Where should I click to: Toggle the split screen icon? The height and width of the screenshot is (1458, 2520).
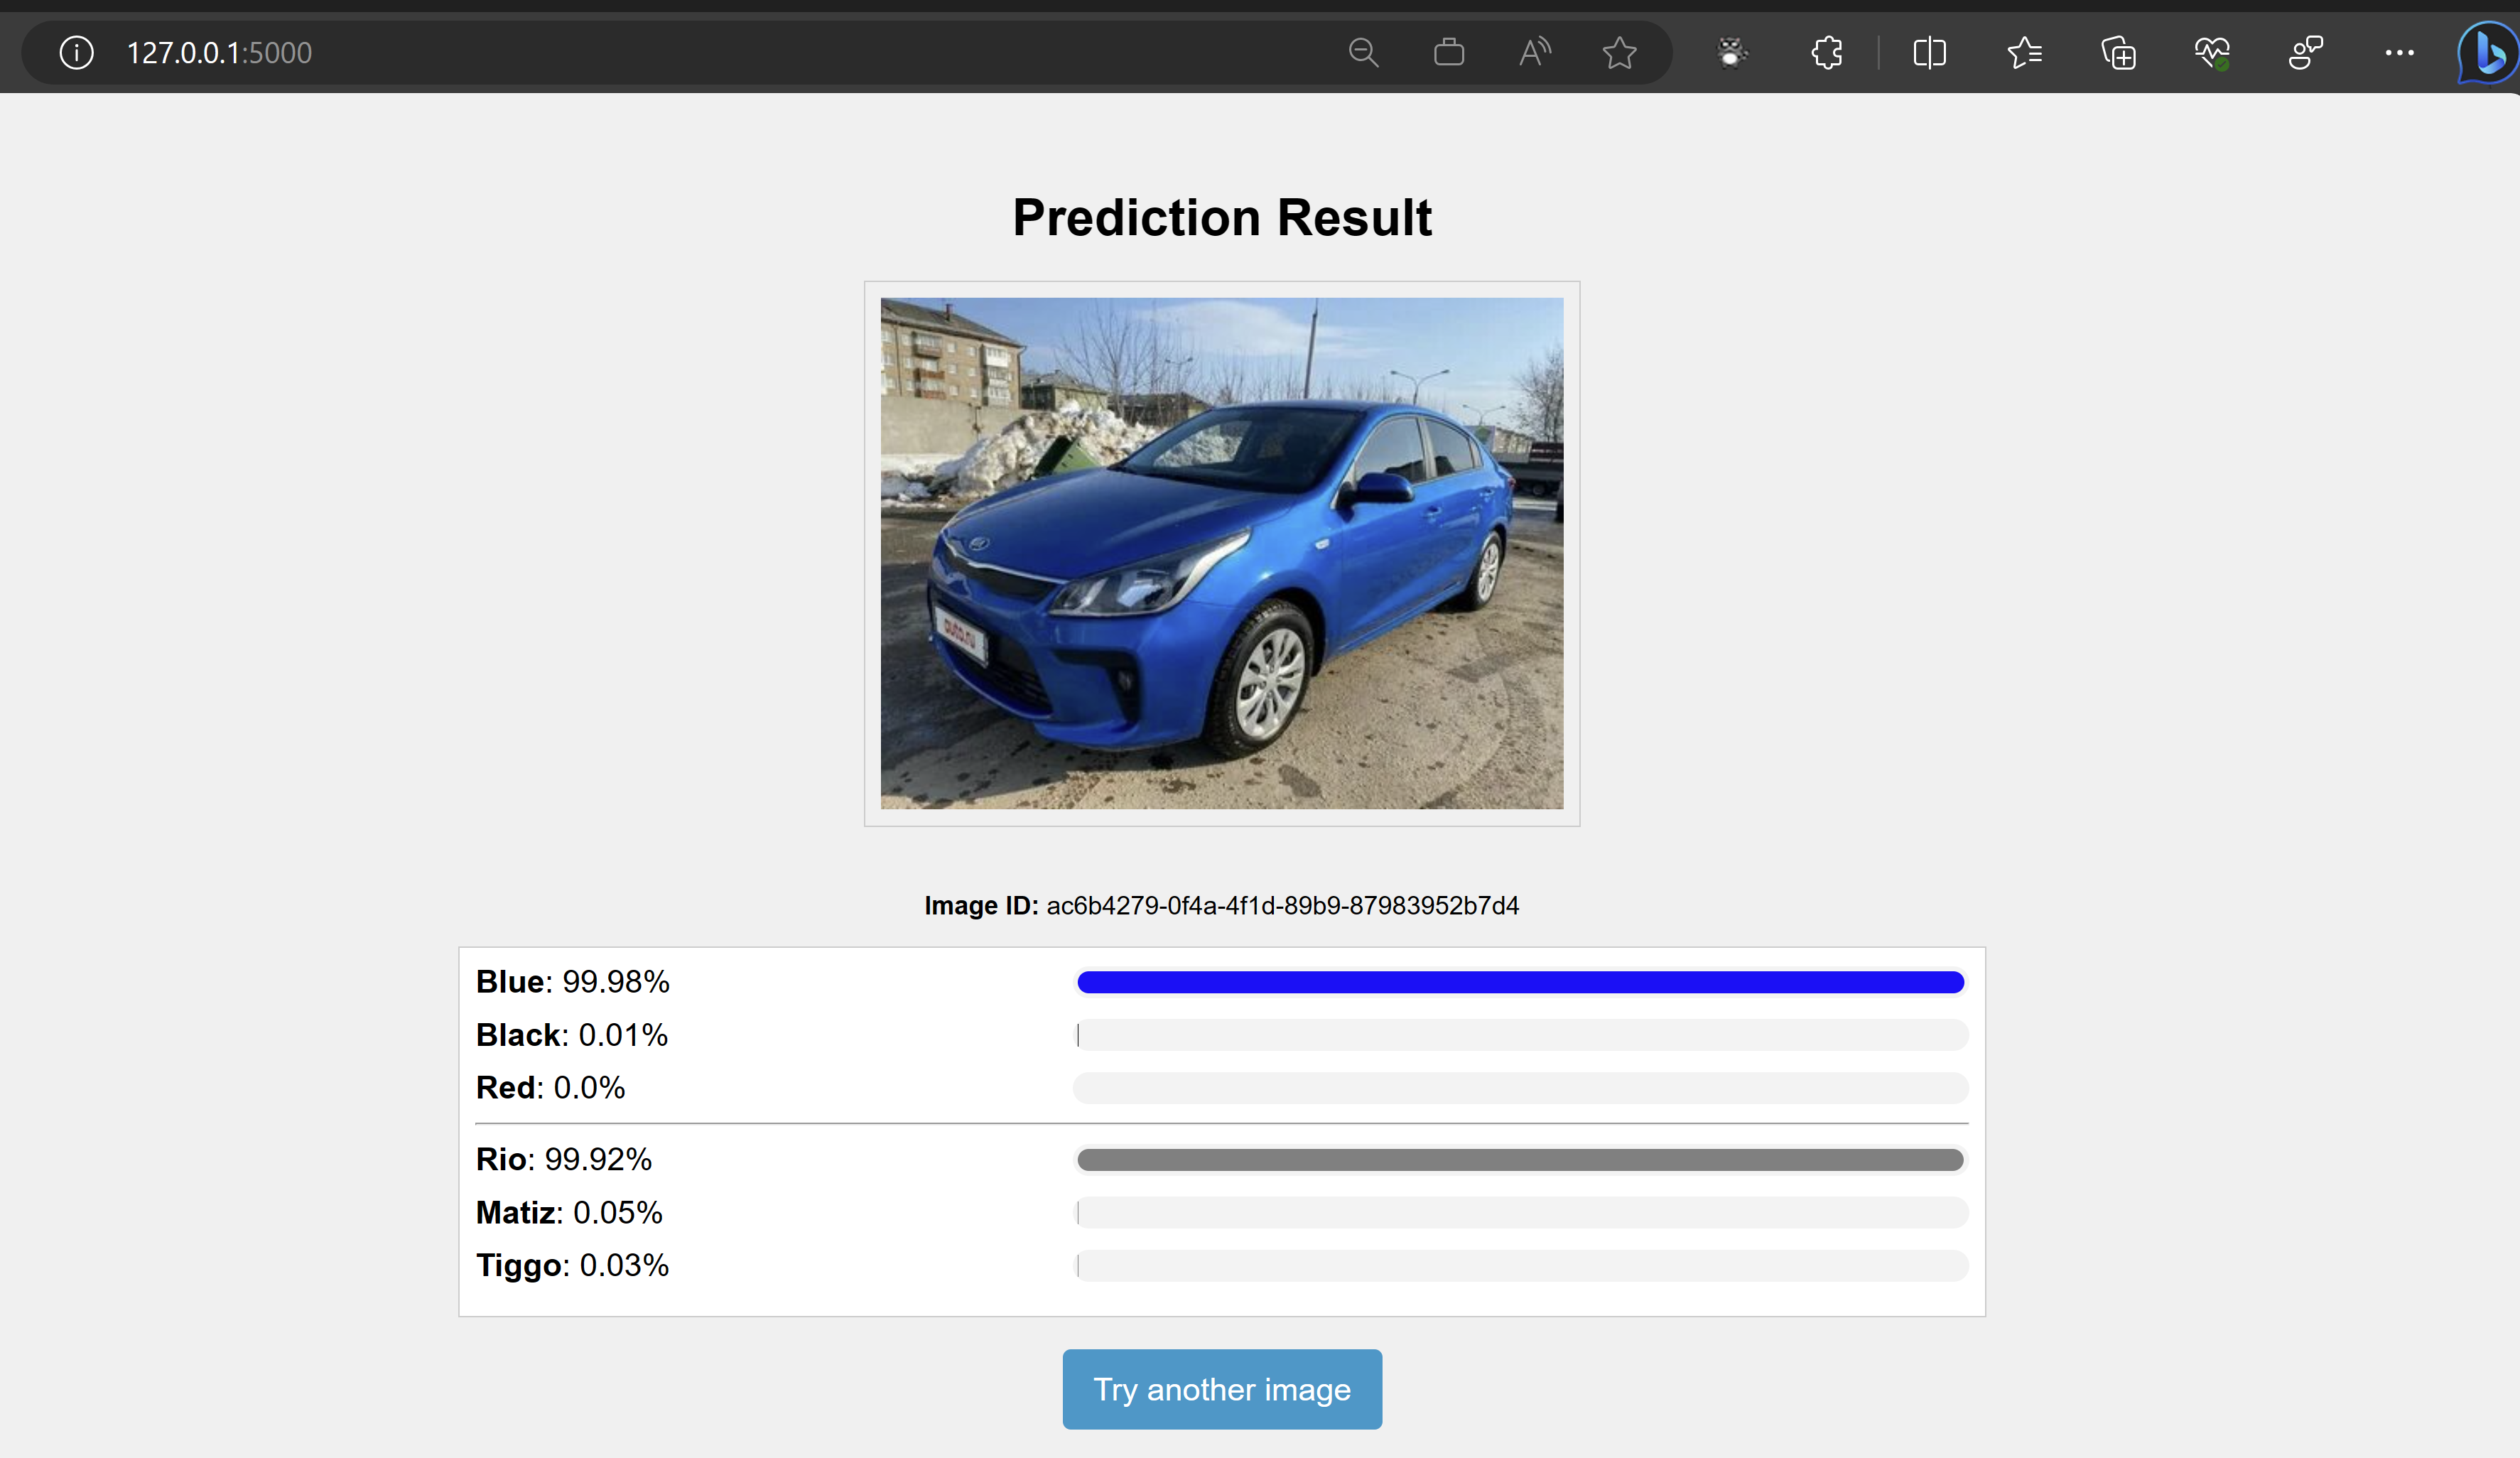pos(1929,52)
